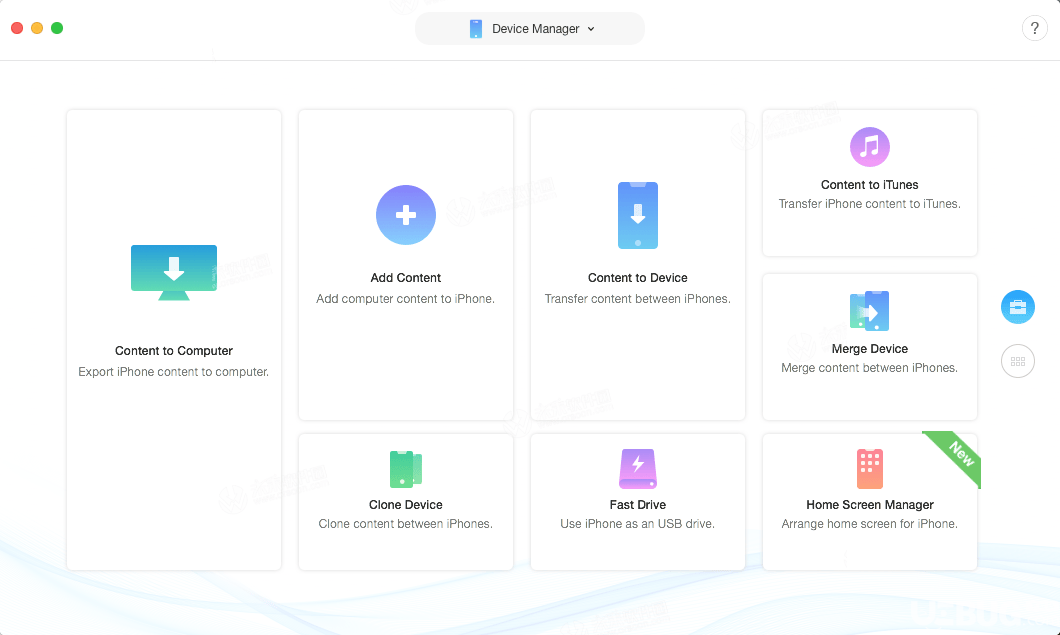This screenshot has width=1060, height=635.
Task: Select the Home Screen Manager panel
Action: tap(869, 500)
